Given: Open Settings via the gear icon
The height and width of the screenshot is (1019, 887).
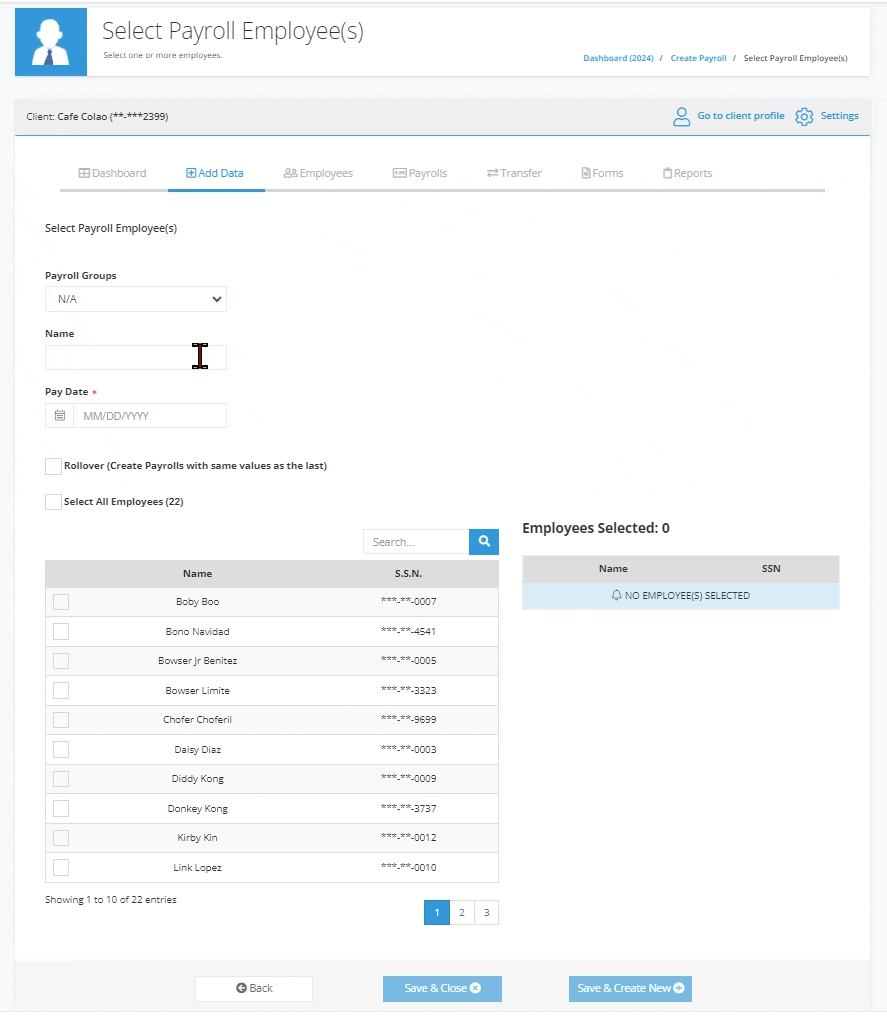Looking at the screenshot, I should point(804,116).
